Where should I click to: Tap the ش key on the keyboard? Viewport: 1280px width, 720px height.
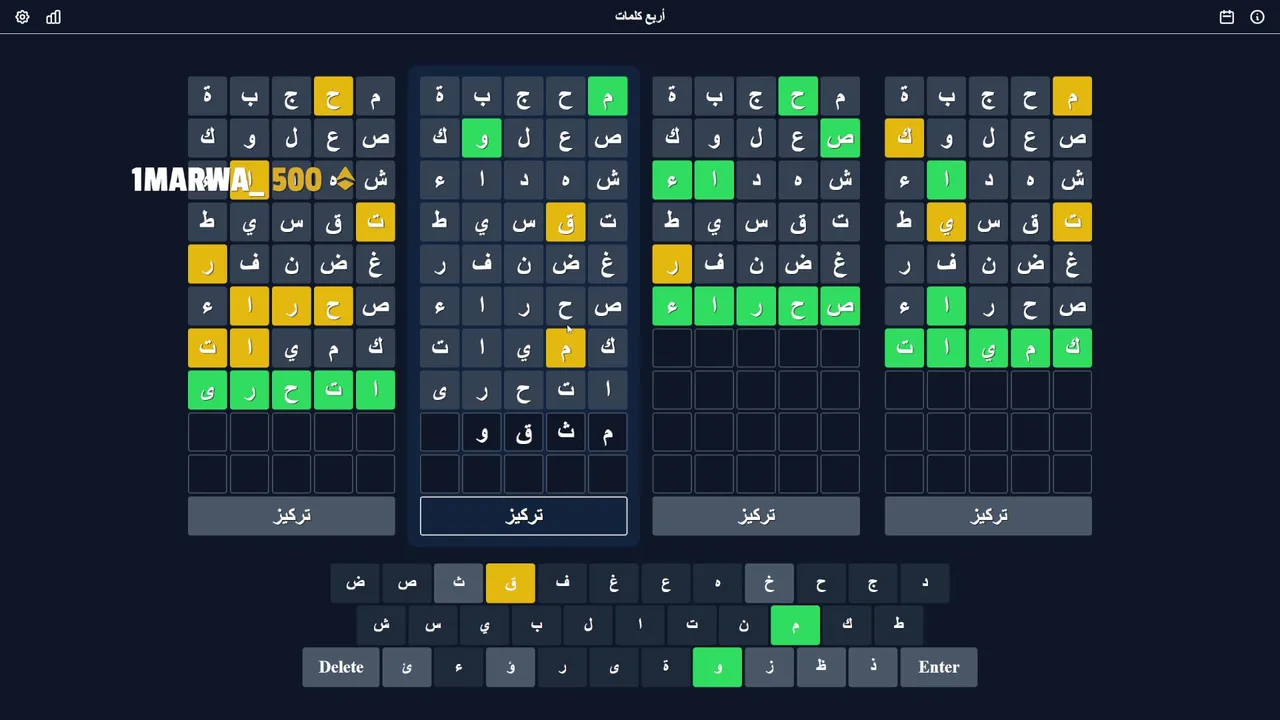coord(381,625)
